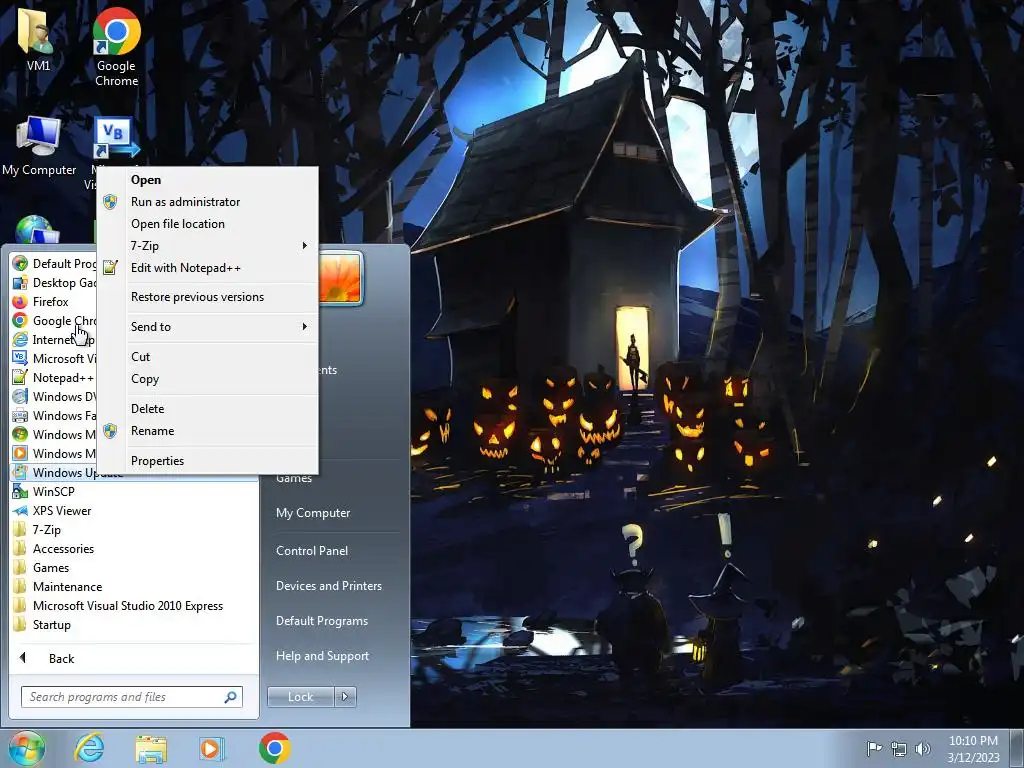Click the Internet Explorer icon in Start menu list
Screen dimensions: 1024x768
20,339
